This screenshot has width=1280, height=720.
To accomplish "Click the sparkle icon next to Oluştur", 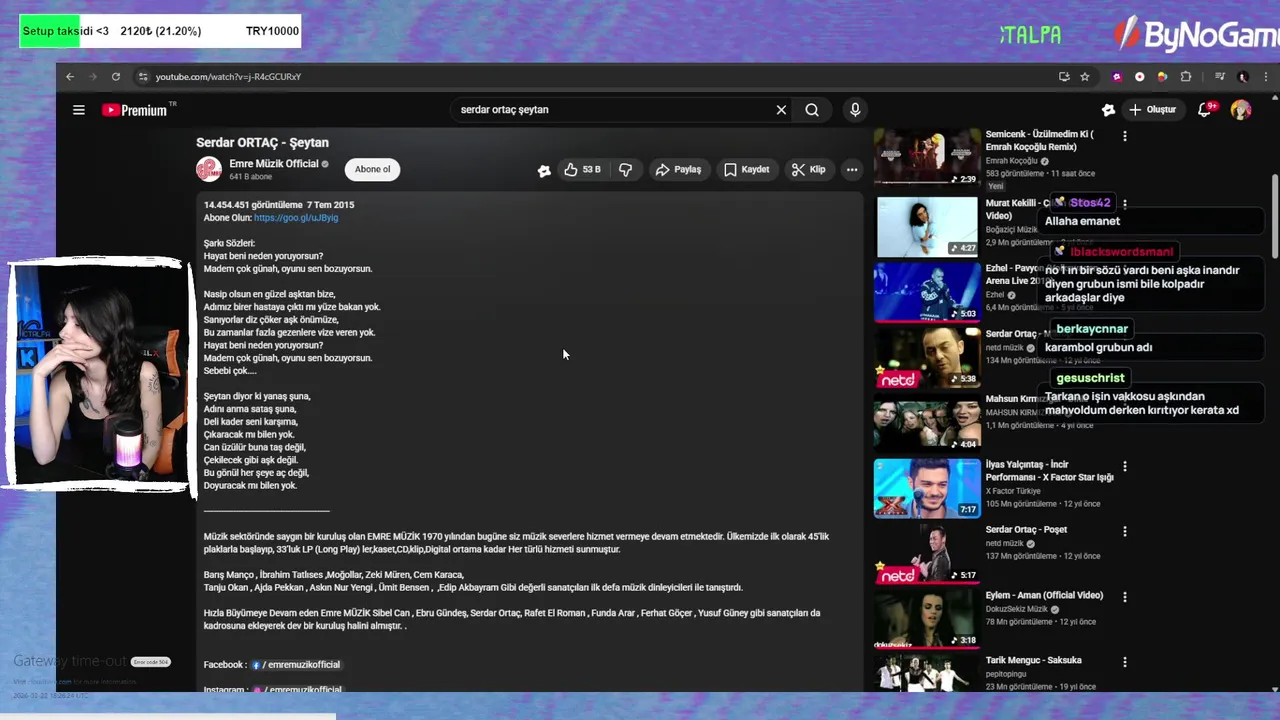I will (1108, 110).
